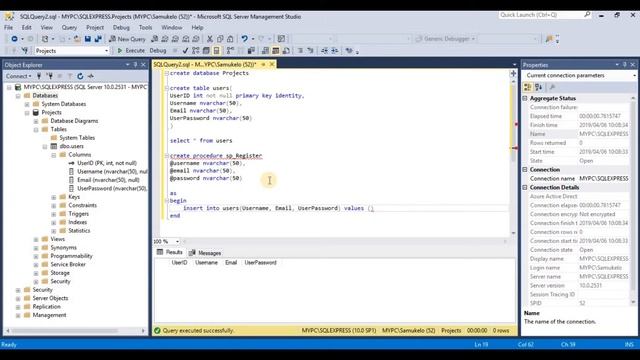Collapse the Connection Details section in Properties
Viewport: 640px width, 360px height.
(525, 187)
